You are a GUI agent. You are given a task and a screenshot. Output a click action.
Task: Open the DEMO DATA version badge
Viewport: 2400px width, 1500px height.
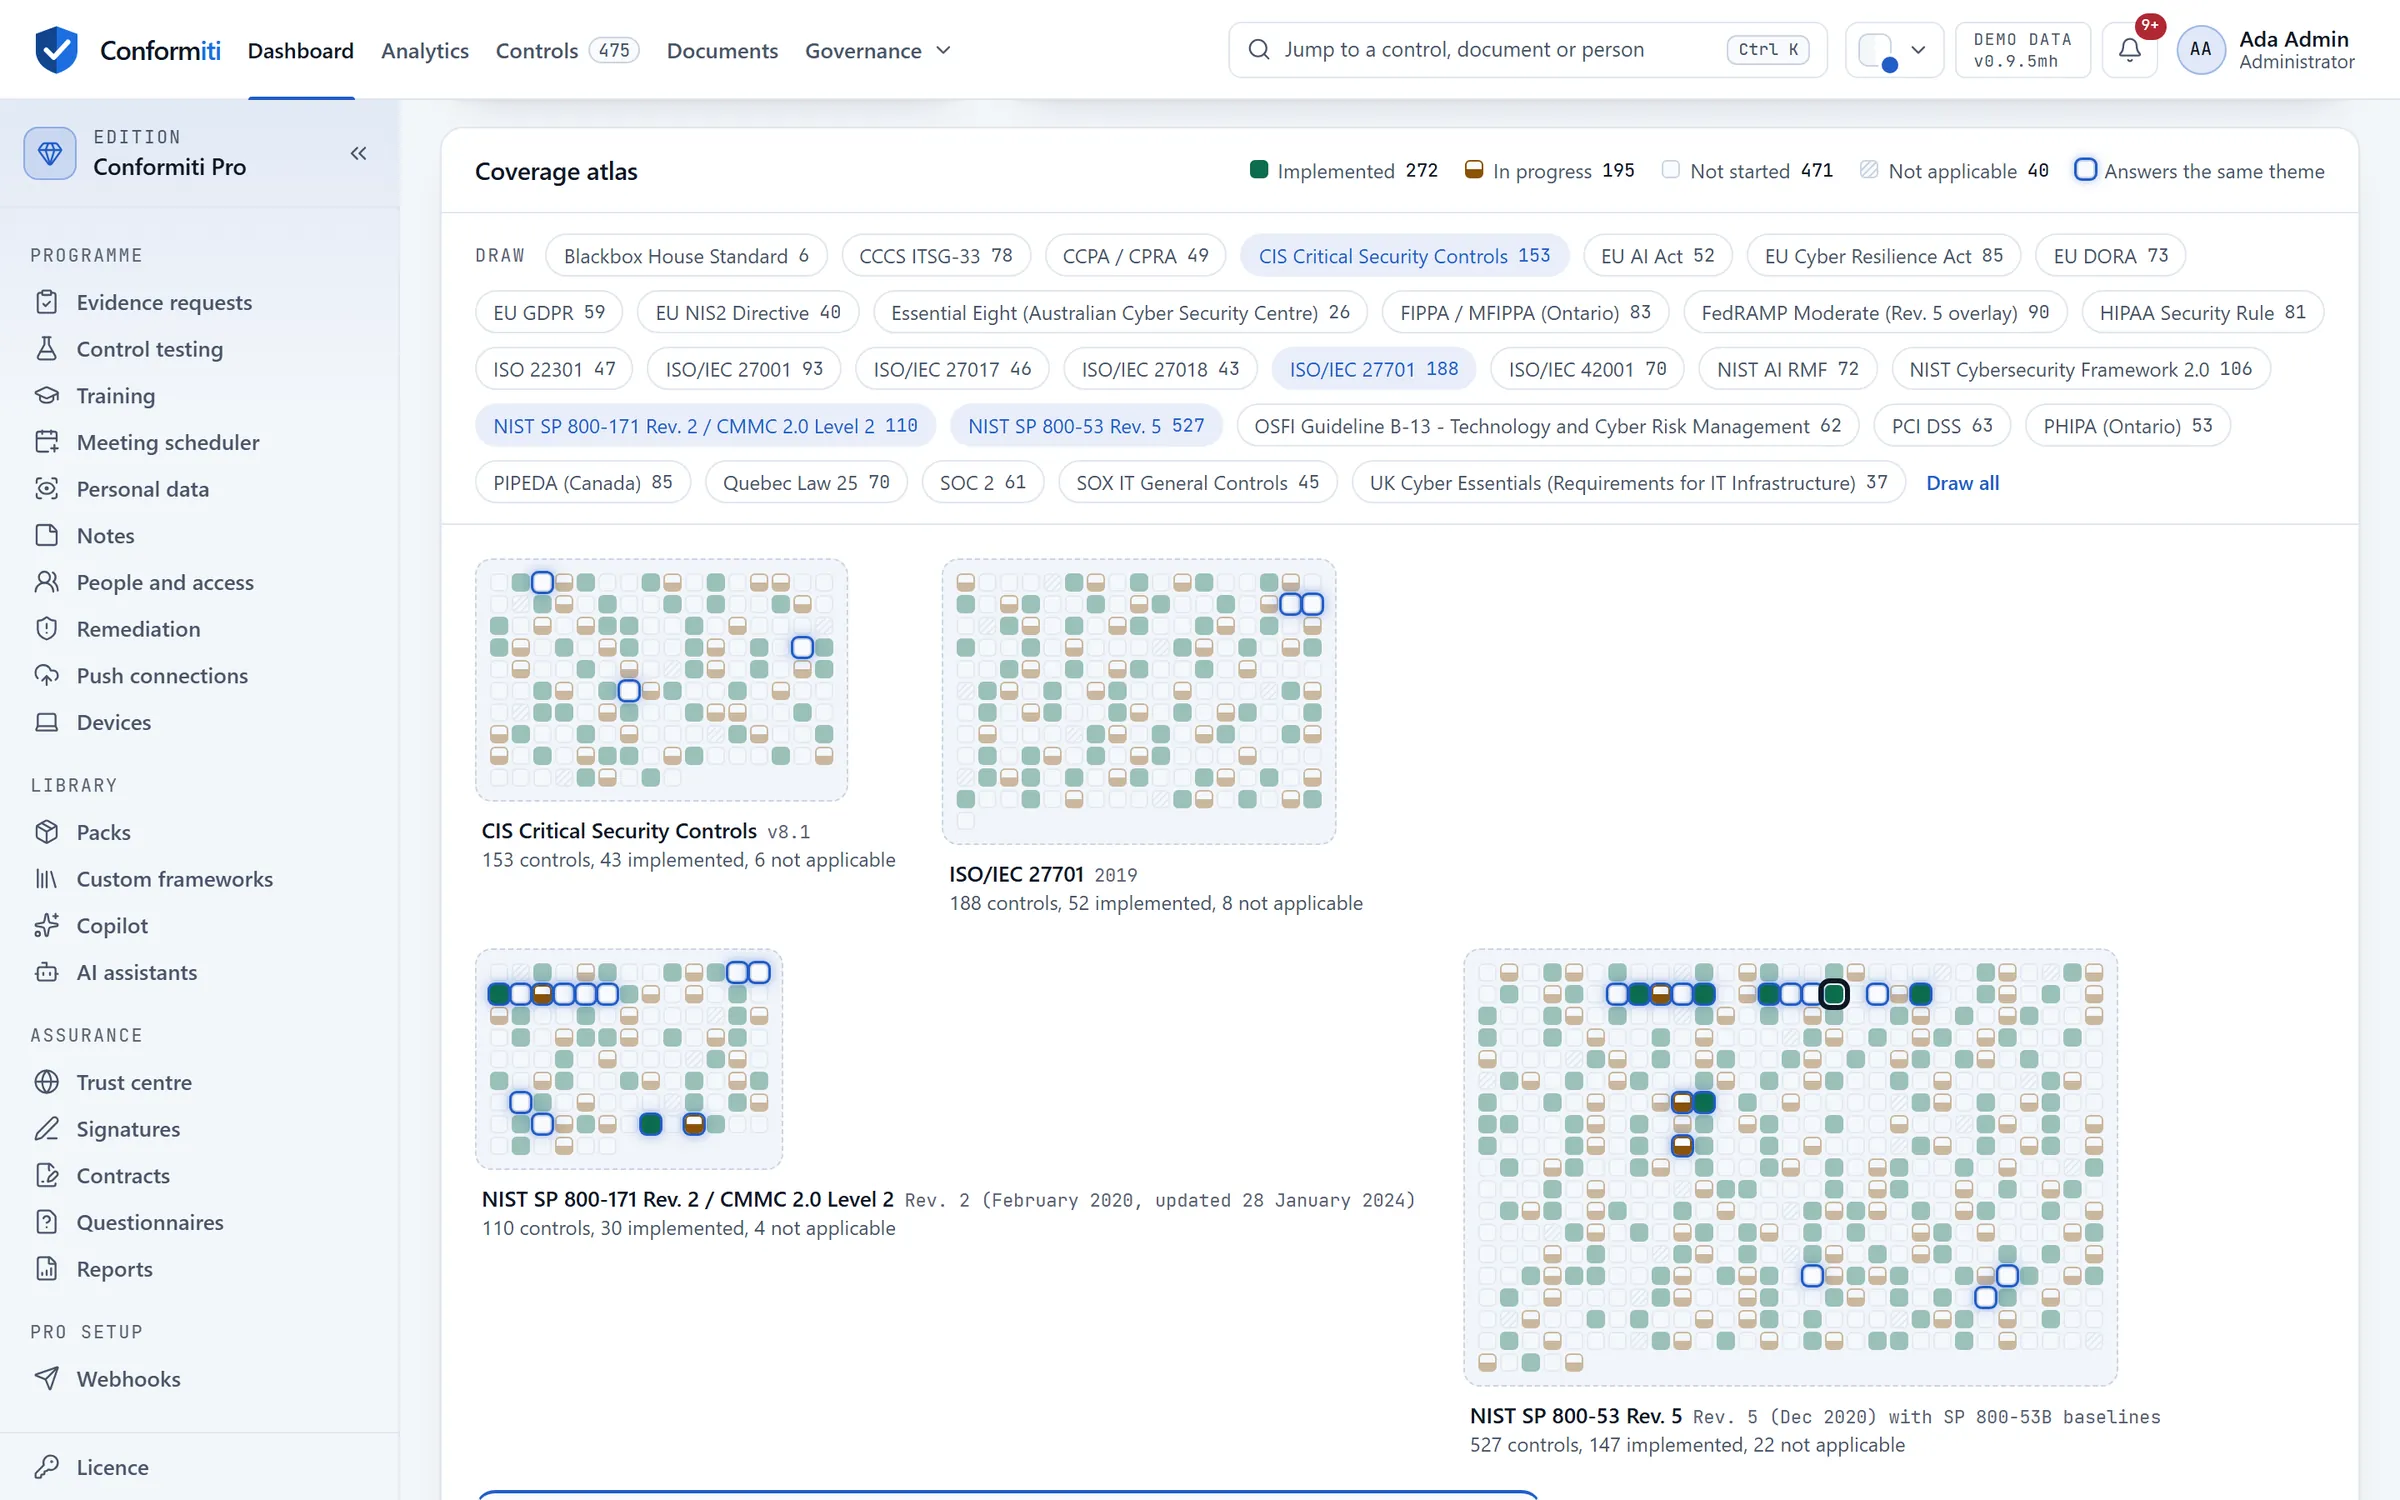[x=2022, y=50]
